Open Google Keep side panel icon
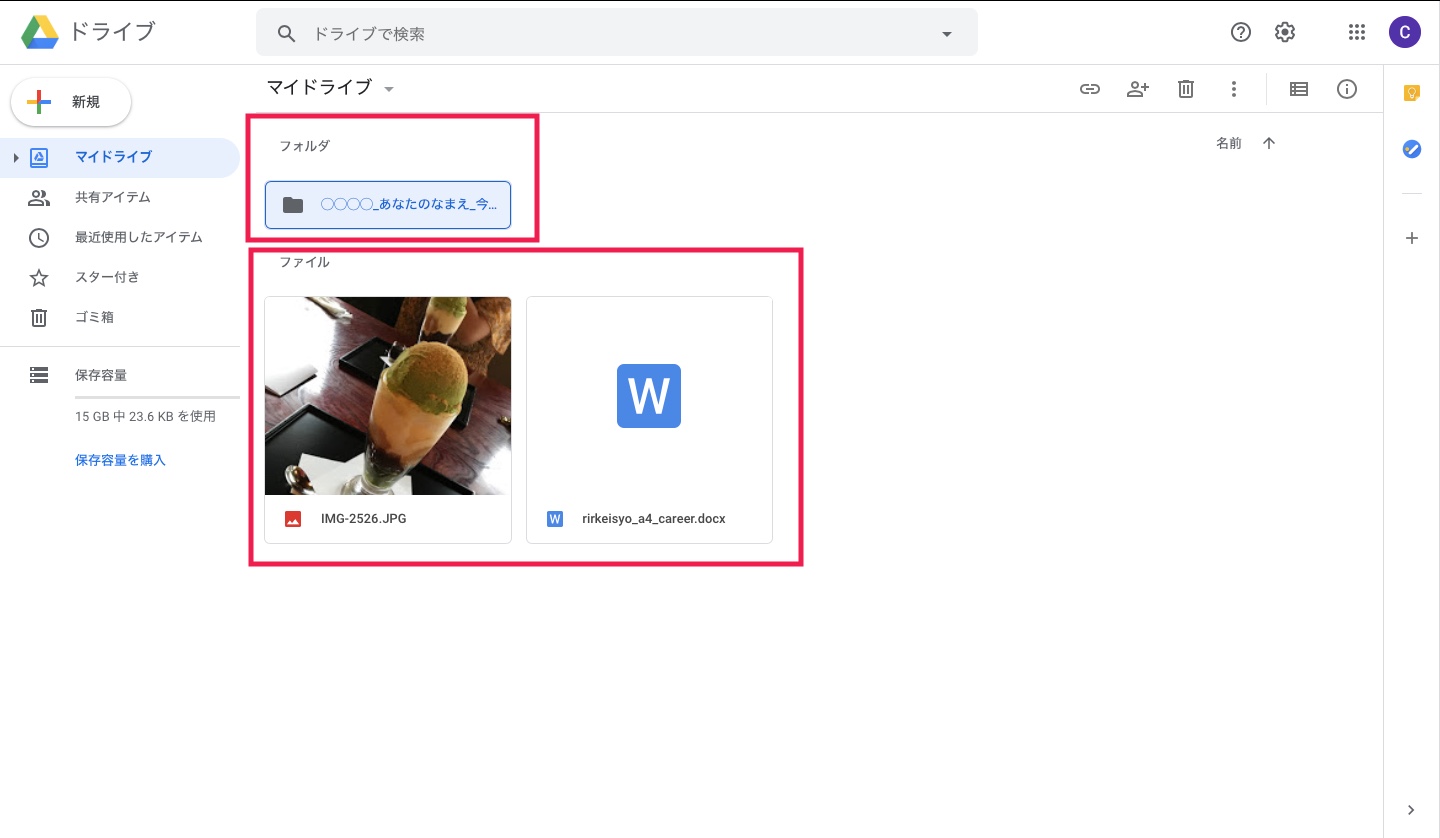This screenshot has height=838, width=1440. pyautogui.click(x=1412, y=93)
